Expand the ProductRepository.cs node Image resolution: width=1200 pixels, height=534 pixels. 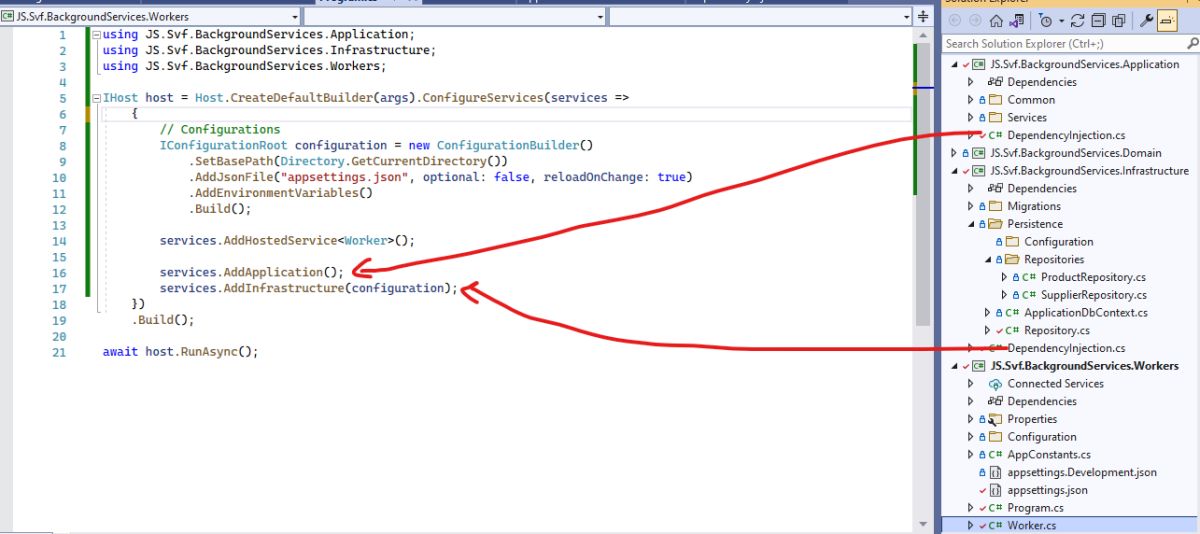point(1003,277)
